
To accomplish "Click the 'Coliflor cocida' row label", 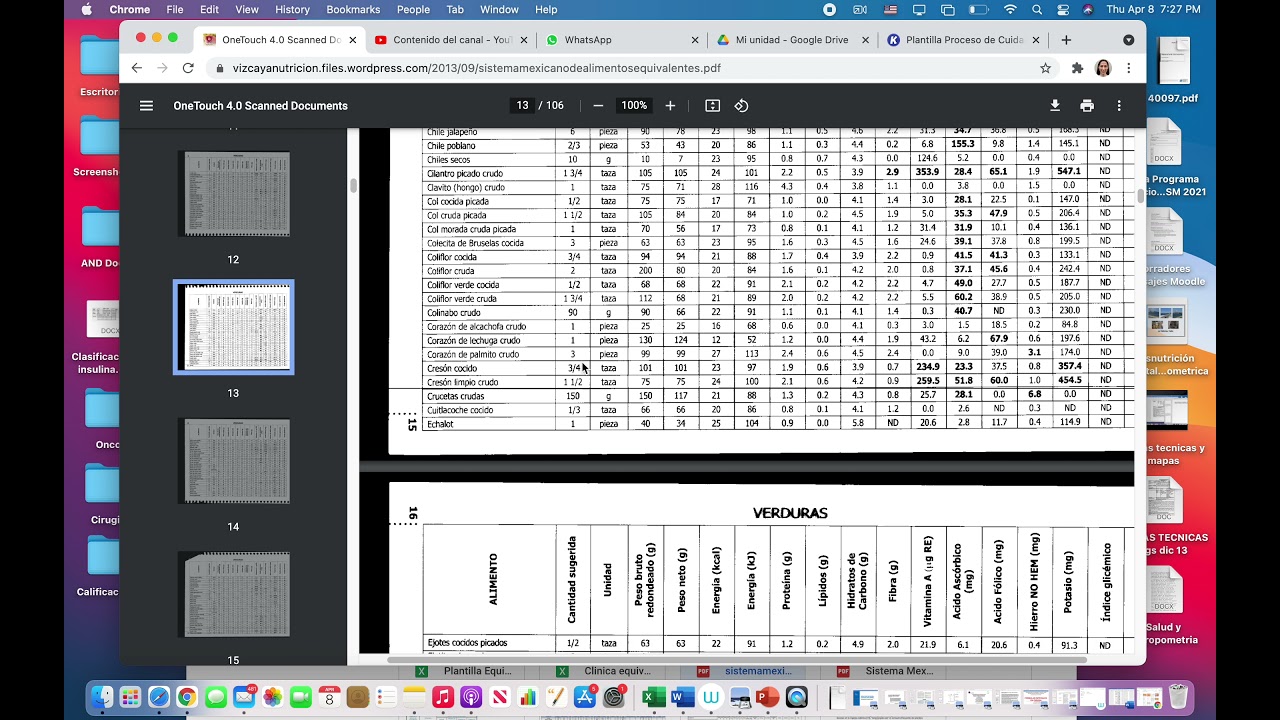I will [x=451, y=257].
